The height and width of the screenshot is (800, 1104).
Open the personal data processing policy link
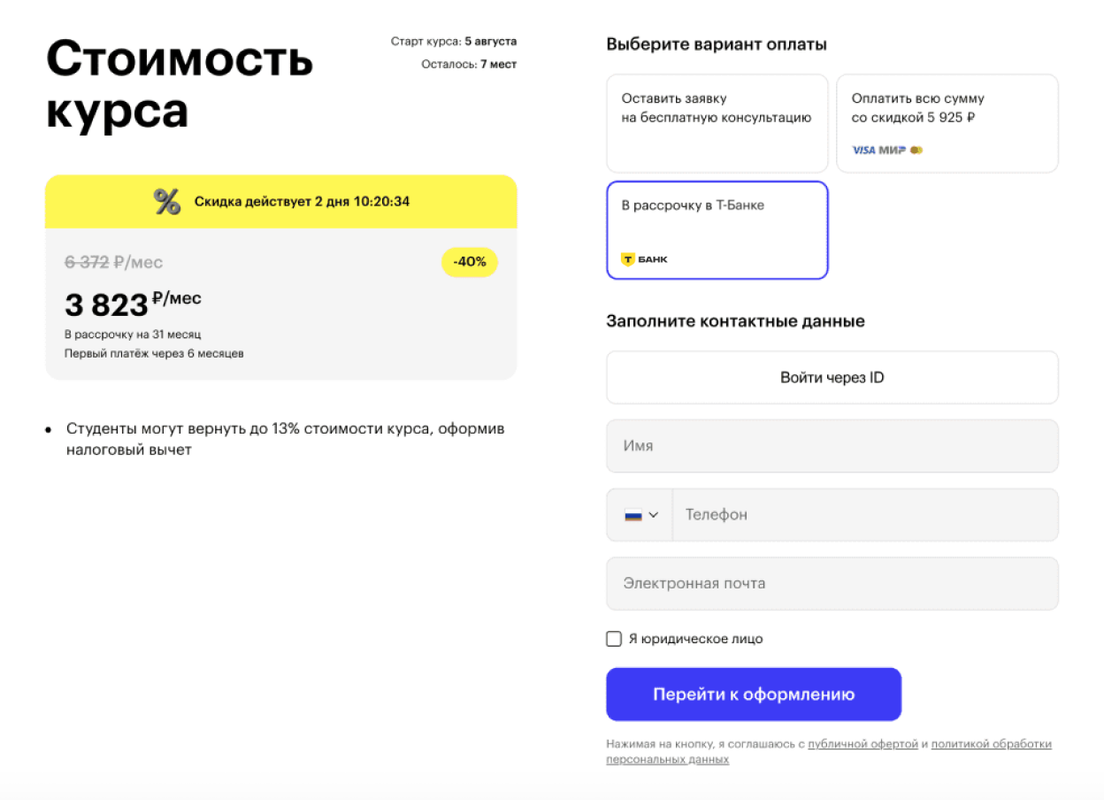[992, 744]
